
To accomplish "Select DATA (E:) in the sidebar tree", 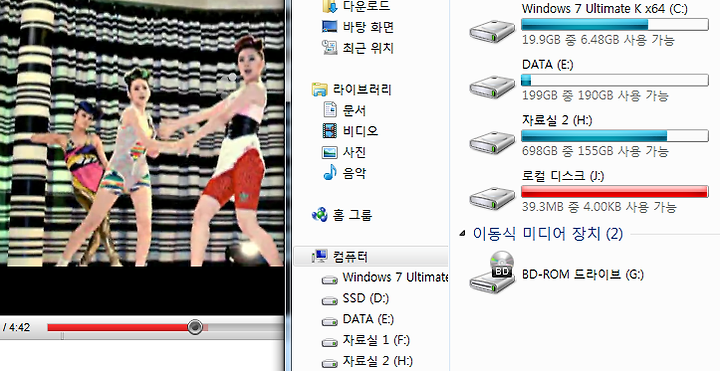I will [368, 319].
